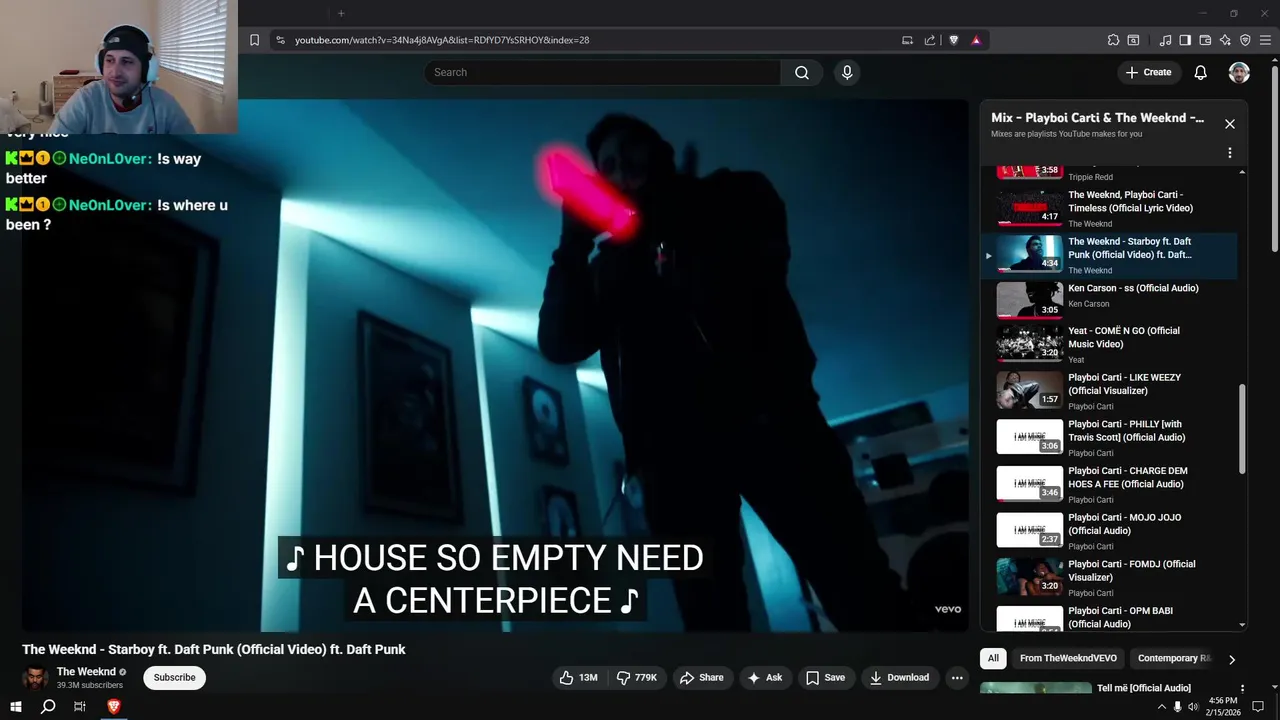Image resolution: width=1280 pixels, height=720 pixels.
Task: Open Windows taskbar search
Action: pos(48,706)
